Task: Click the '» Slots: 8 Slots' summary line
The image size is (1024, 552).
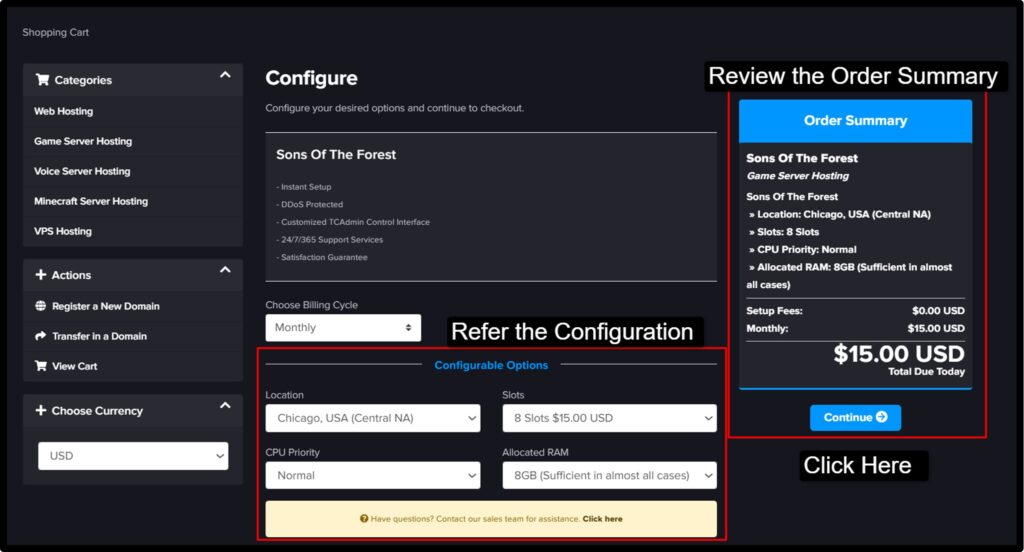Action: (784, 232)
